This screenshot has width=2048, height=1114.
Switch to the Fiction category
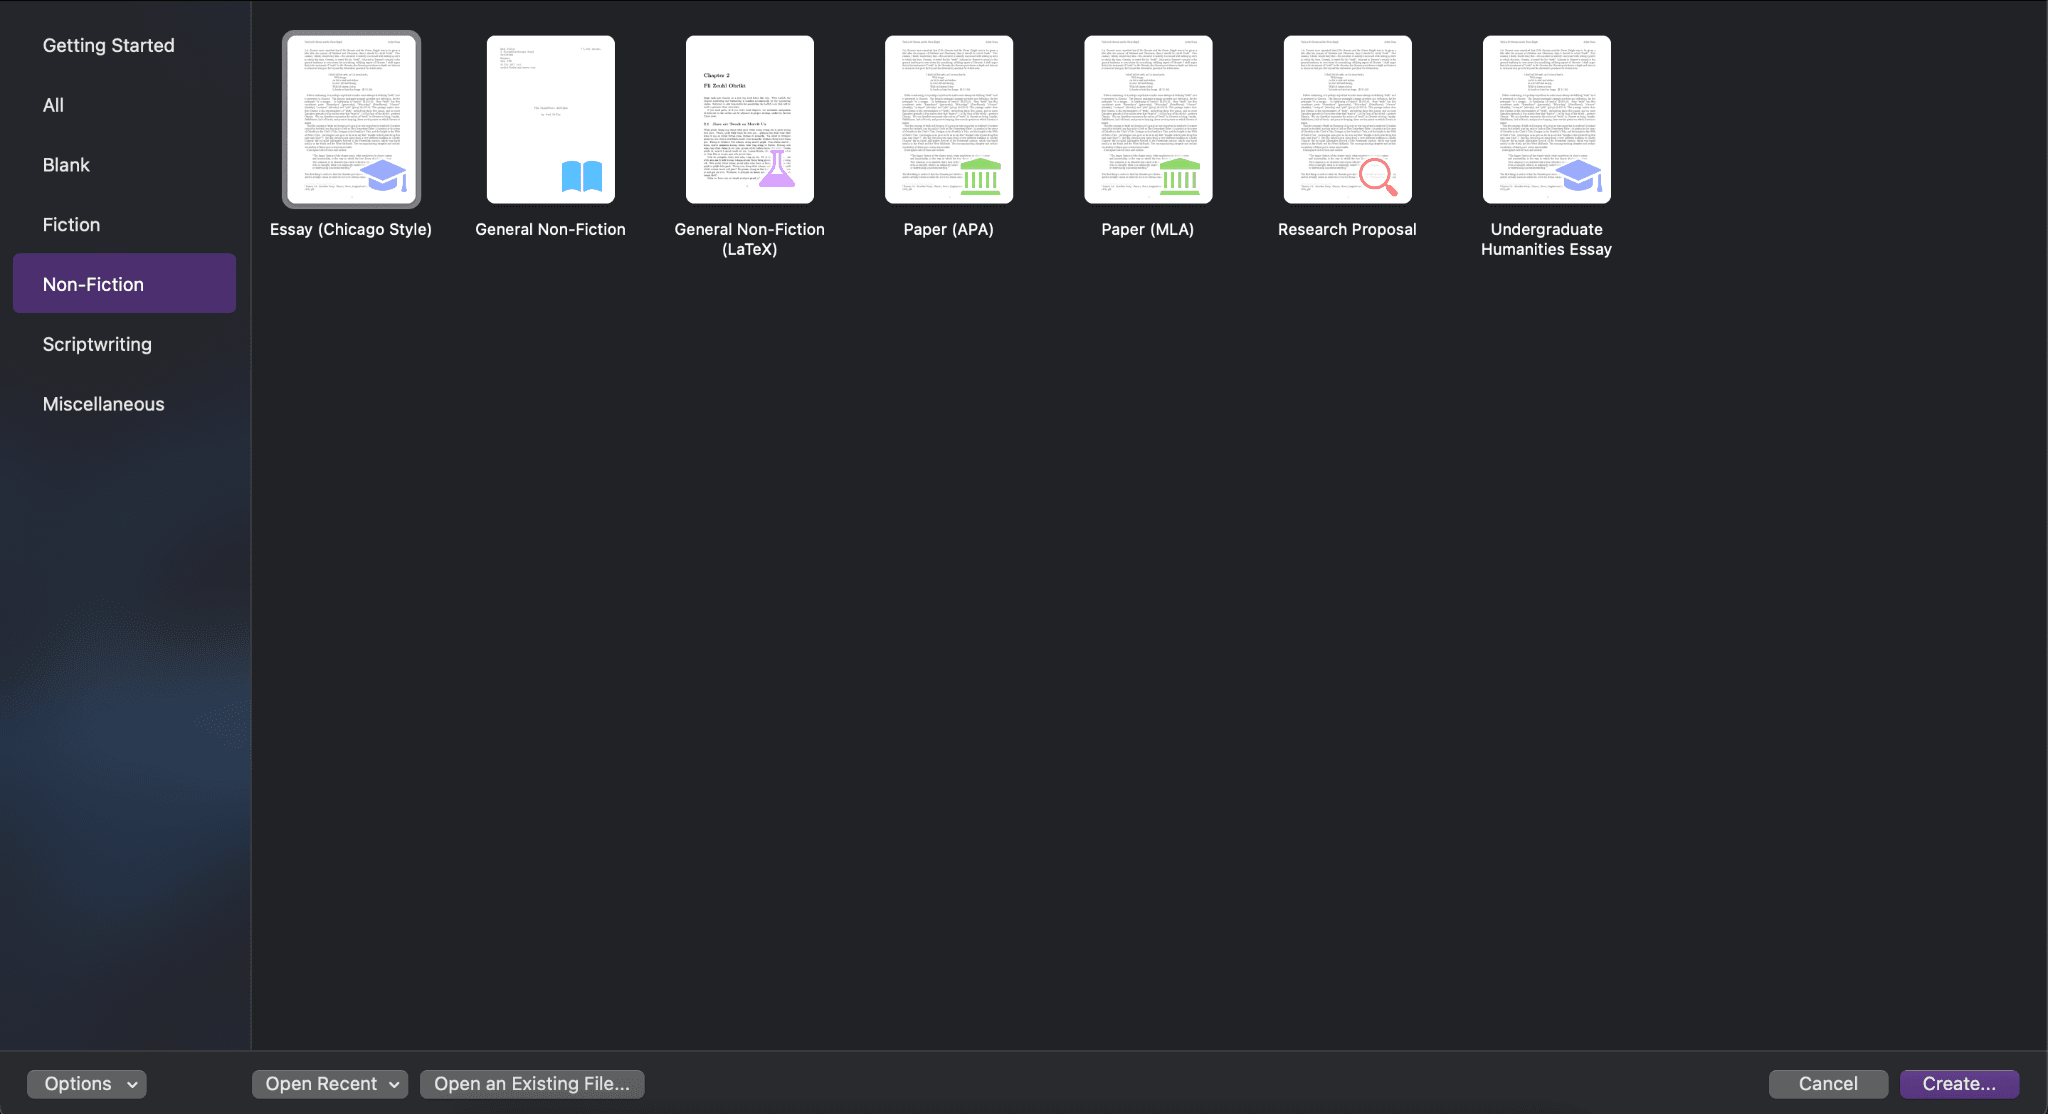[x=71, y=224]
